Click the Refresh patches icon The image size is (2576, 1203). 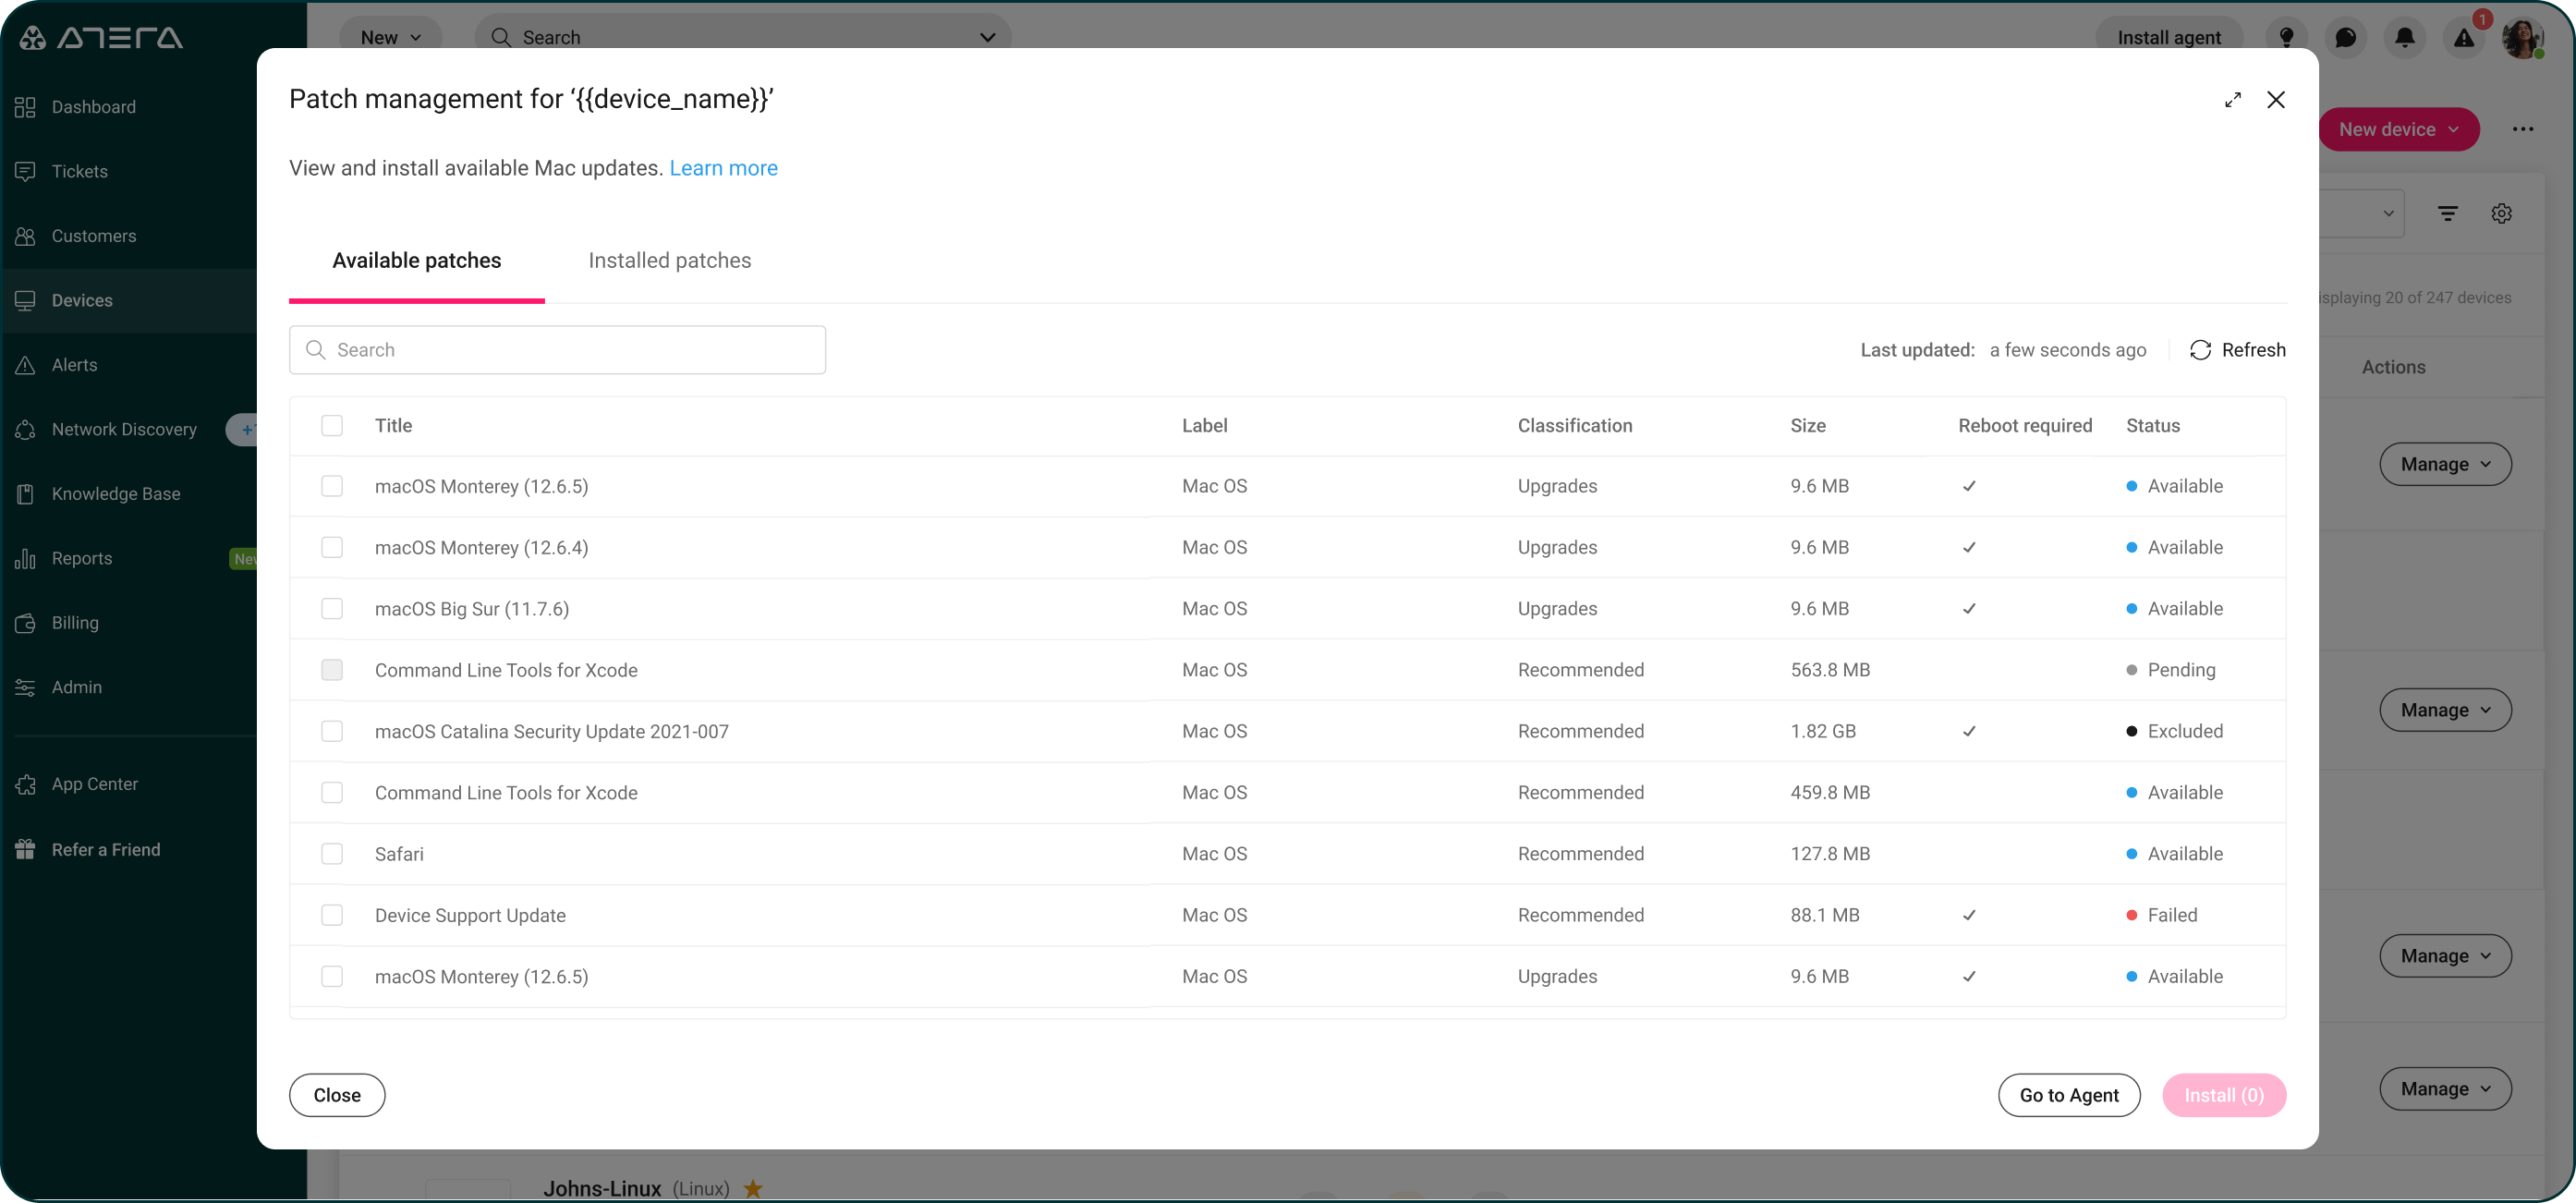tap(2200, 350)
